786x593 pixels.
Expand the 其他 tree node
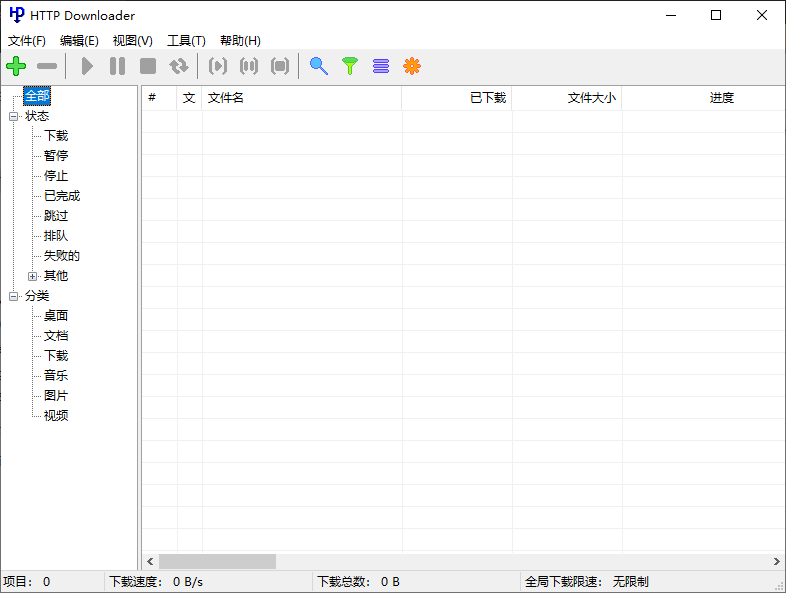(32, 276)
